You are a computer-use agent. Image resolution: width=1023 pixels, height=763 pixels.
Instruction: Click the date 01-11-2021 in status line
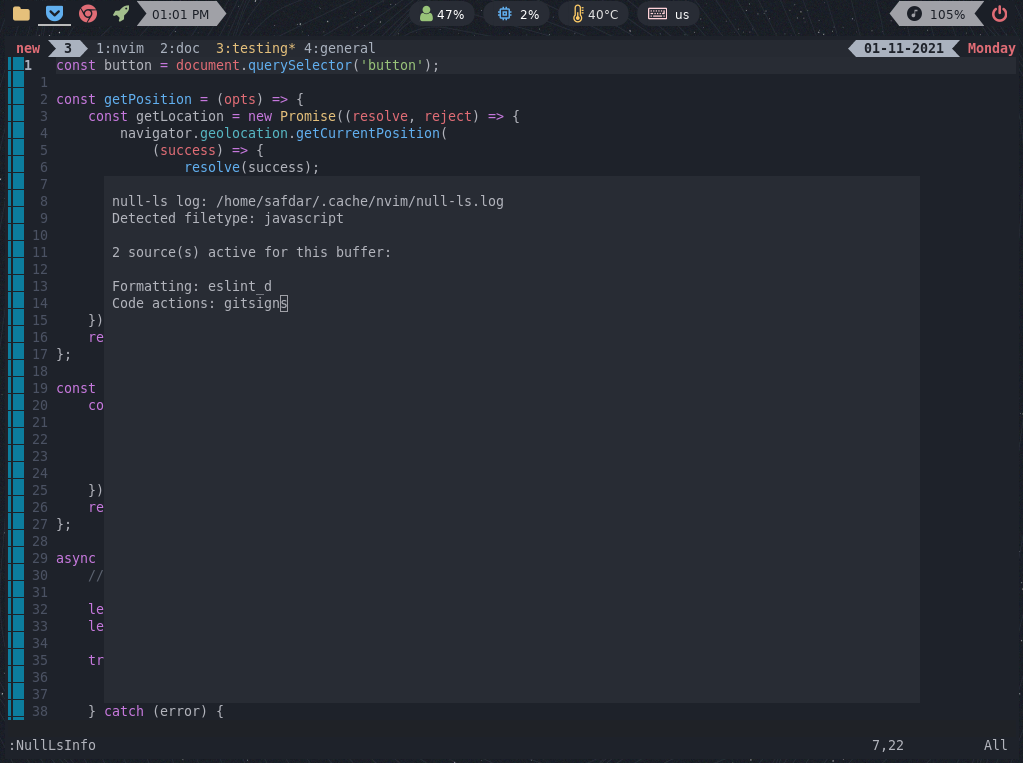(904, 48)
